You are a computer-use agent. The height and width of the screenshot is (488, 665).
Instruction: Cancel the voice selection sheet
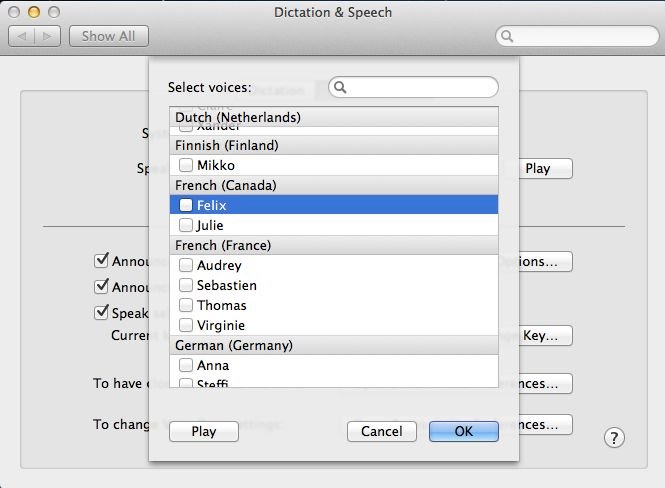[382, 431]
